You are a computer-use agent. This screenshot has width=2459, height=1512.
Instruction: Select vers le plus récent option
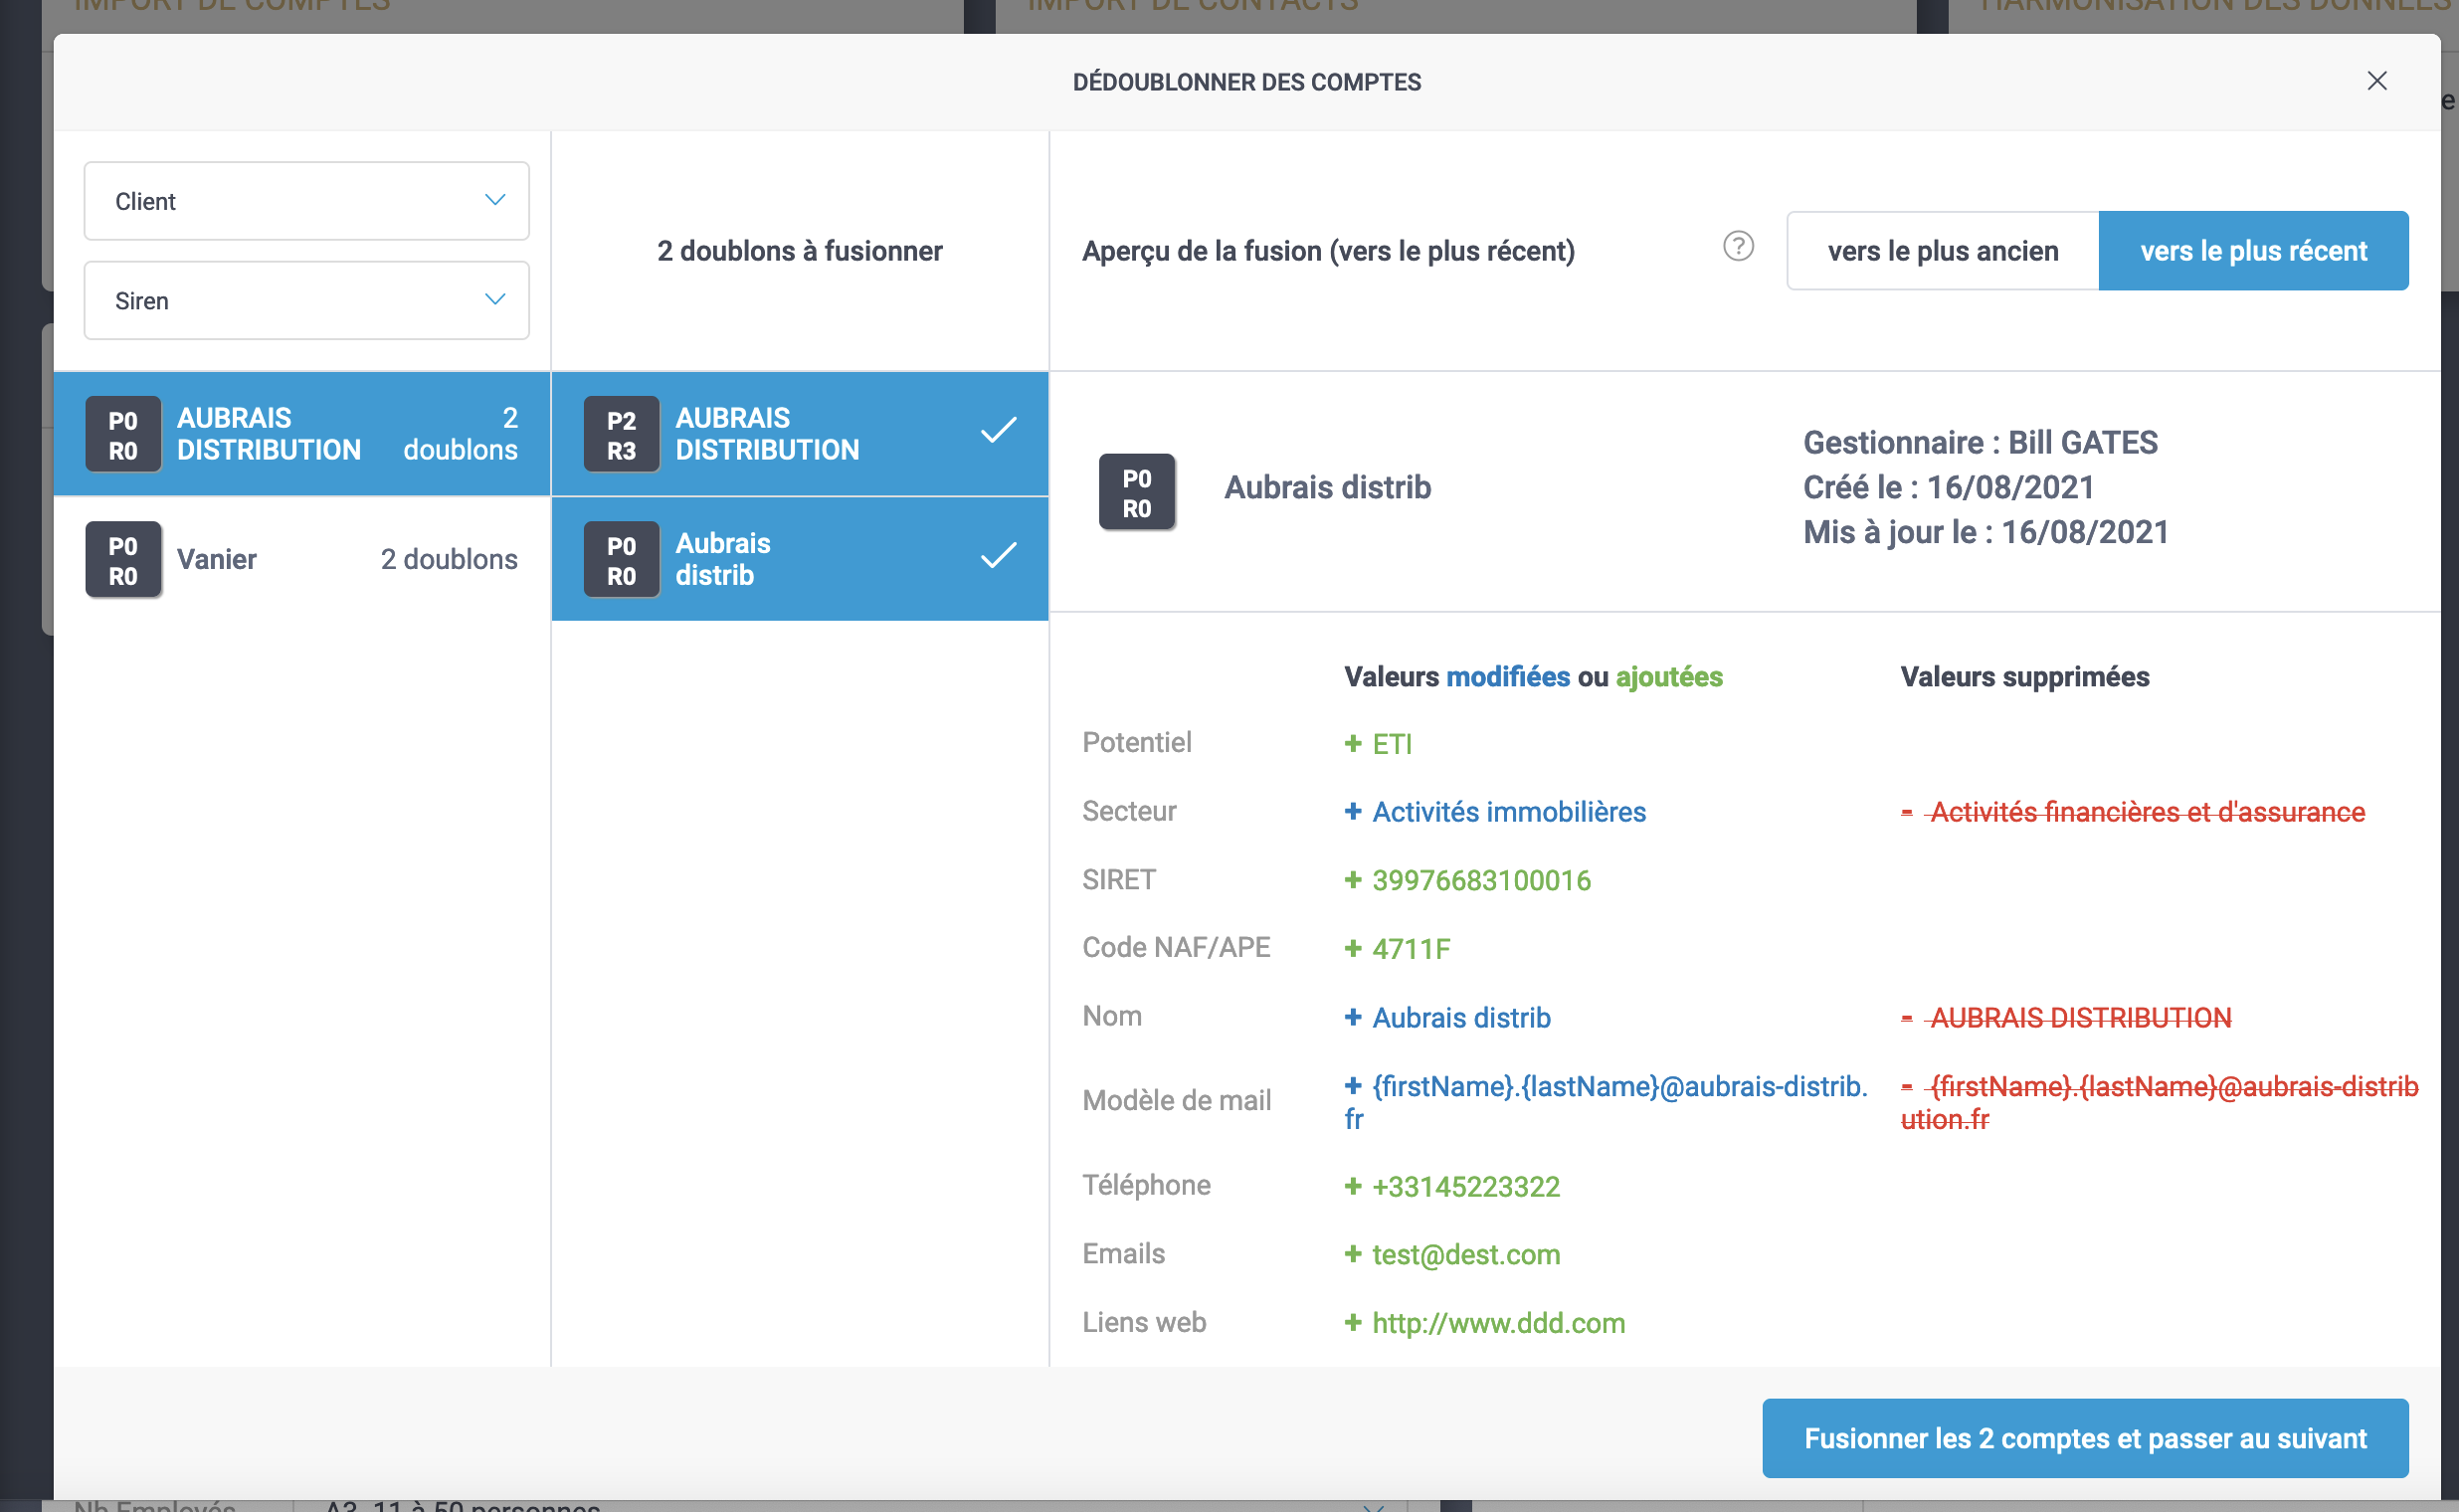(2252, 251)
